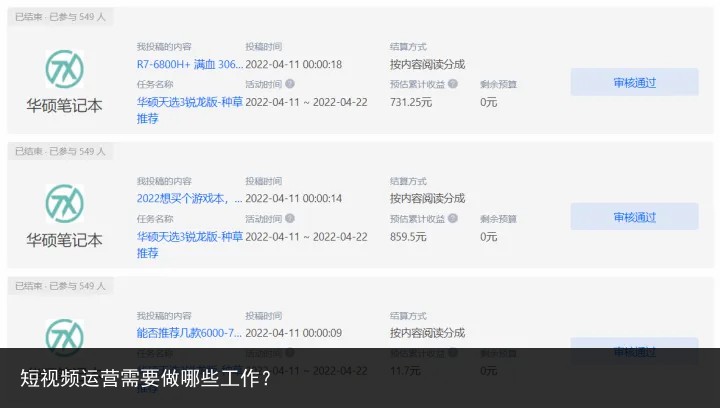
Task: Select the activity date range in the 859.5元 row
Action: (x=306, y=236)
